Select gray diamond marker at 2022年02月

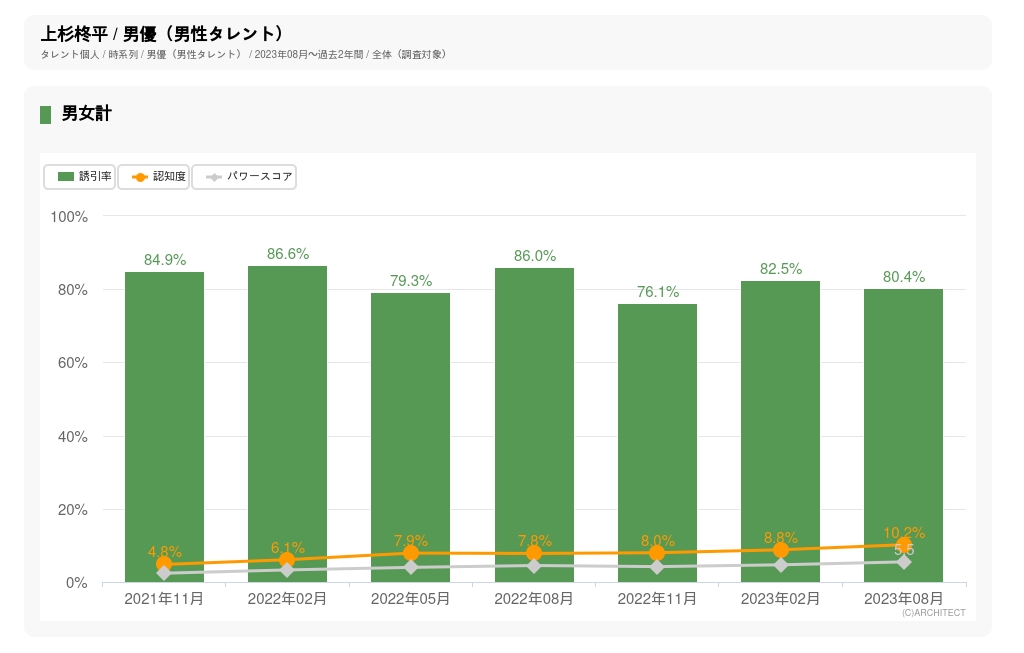(287, 570)
